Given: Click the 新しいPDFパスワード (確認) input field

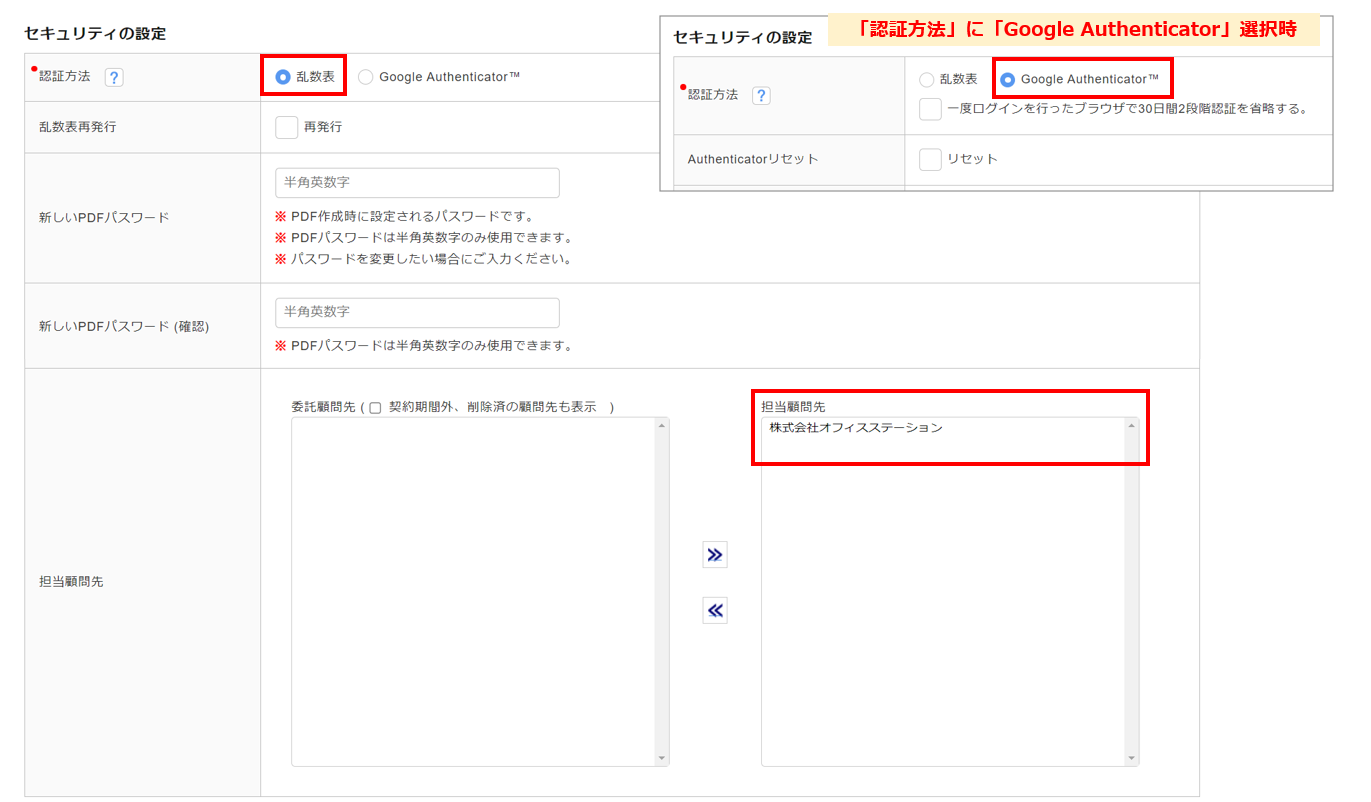Looking at the screenshot, I should [417, 312].
